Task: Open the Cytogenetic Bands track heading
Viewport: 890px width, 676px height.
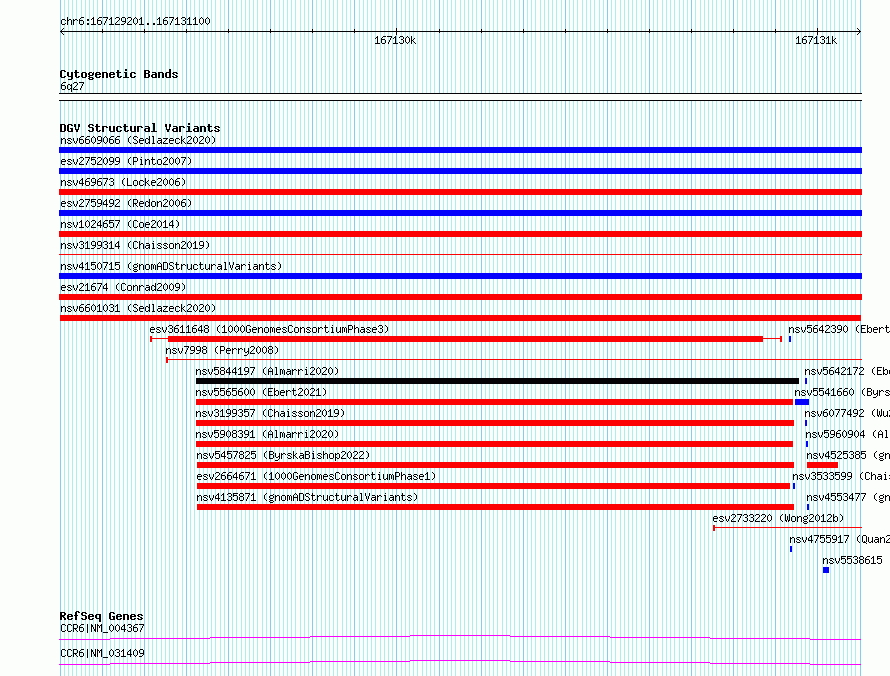Action: click(x=119, y=74)
